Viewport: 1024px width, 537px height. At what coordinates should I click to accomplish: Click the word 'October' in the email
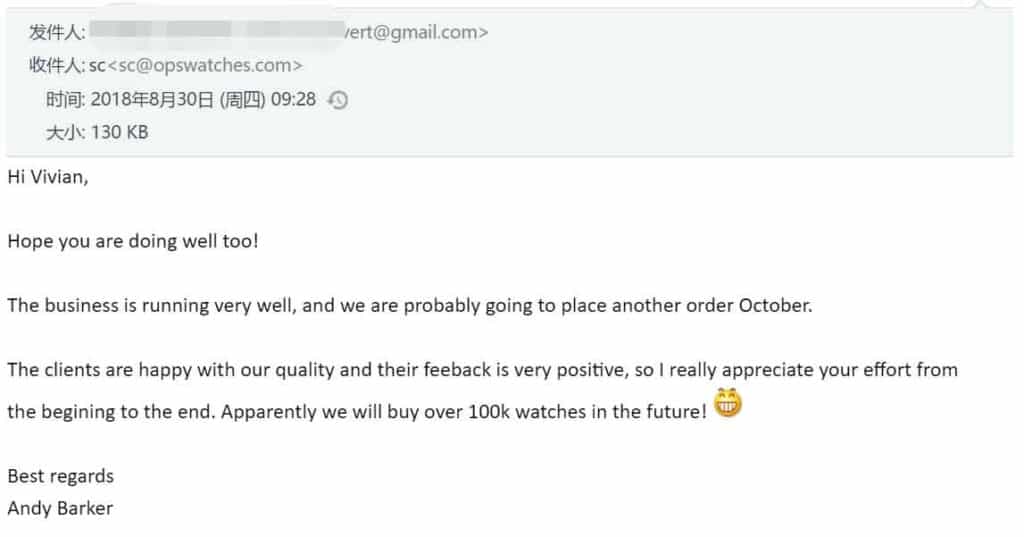click(775, 306)
